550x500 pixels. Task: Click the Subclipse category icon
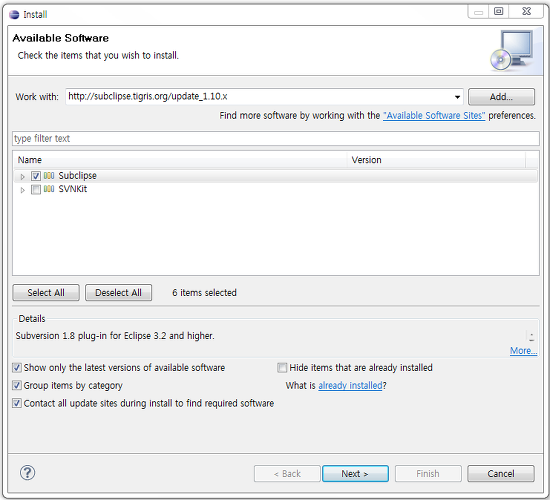click(49, 175)
